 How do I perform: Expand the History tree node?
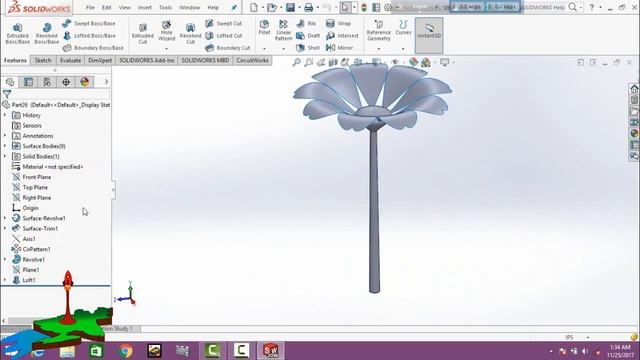(5, 115)
